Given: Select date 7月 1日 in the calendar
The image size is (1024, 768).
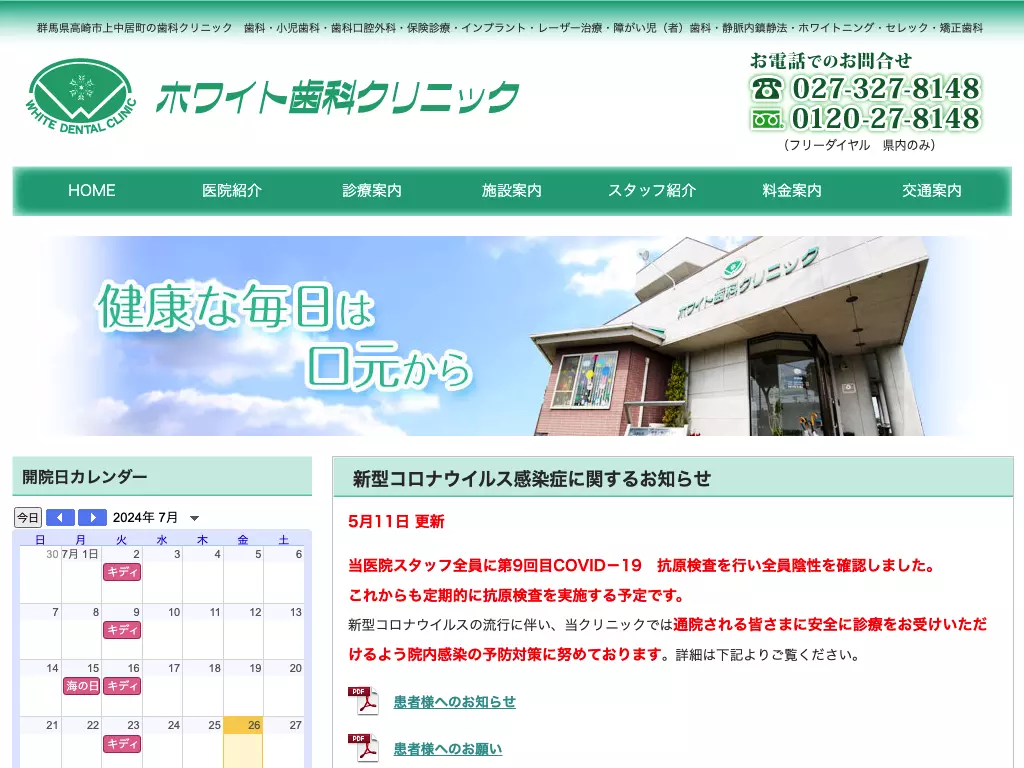Looking at the screenshot, I should [80, 554].
